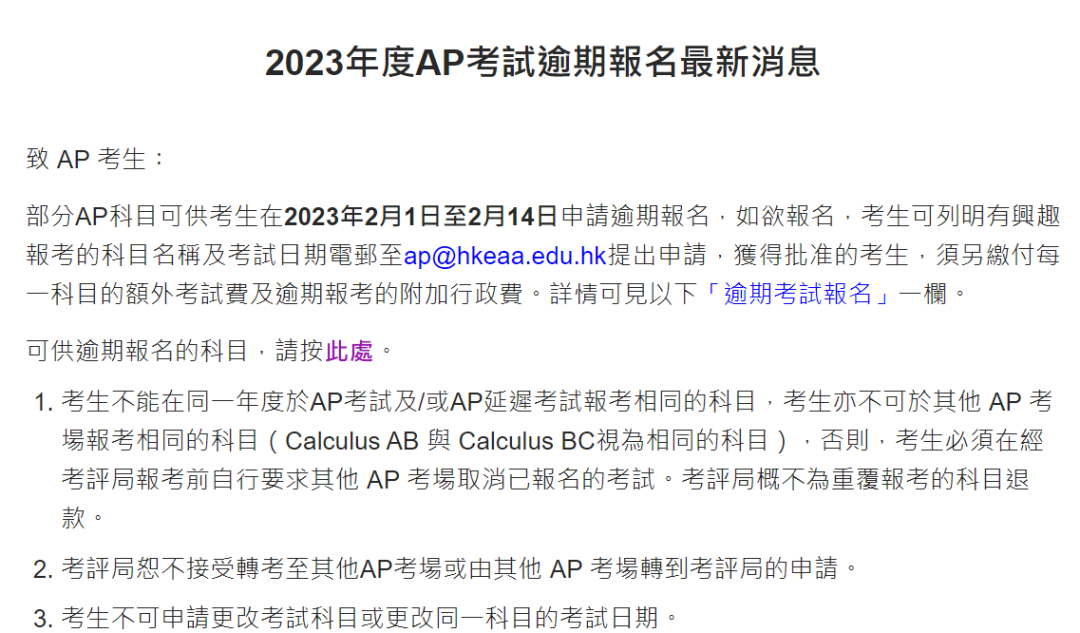
Task: Click the text 可供逾期報名的科目
Action: pos(137,351)
